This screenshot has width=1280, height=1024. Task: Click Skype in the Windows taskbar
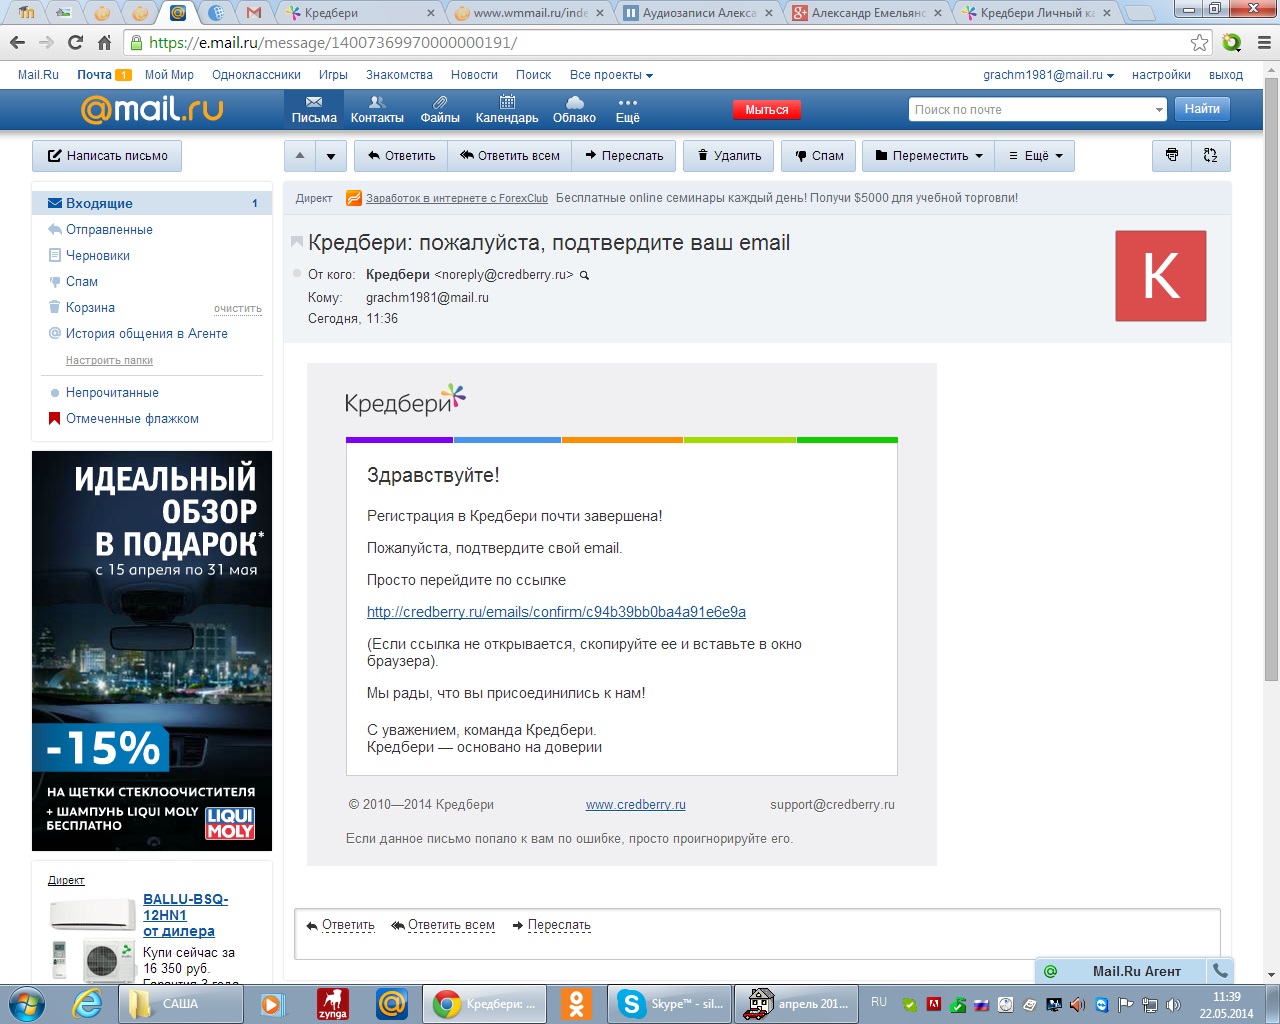(670, 1004)
